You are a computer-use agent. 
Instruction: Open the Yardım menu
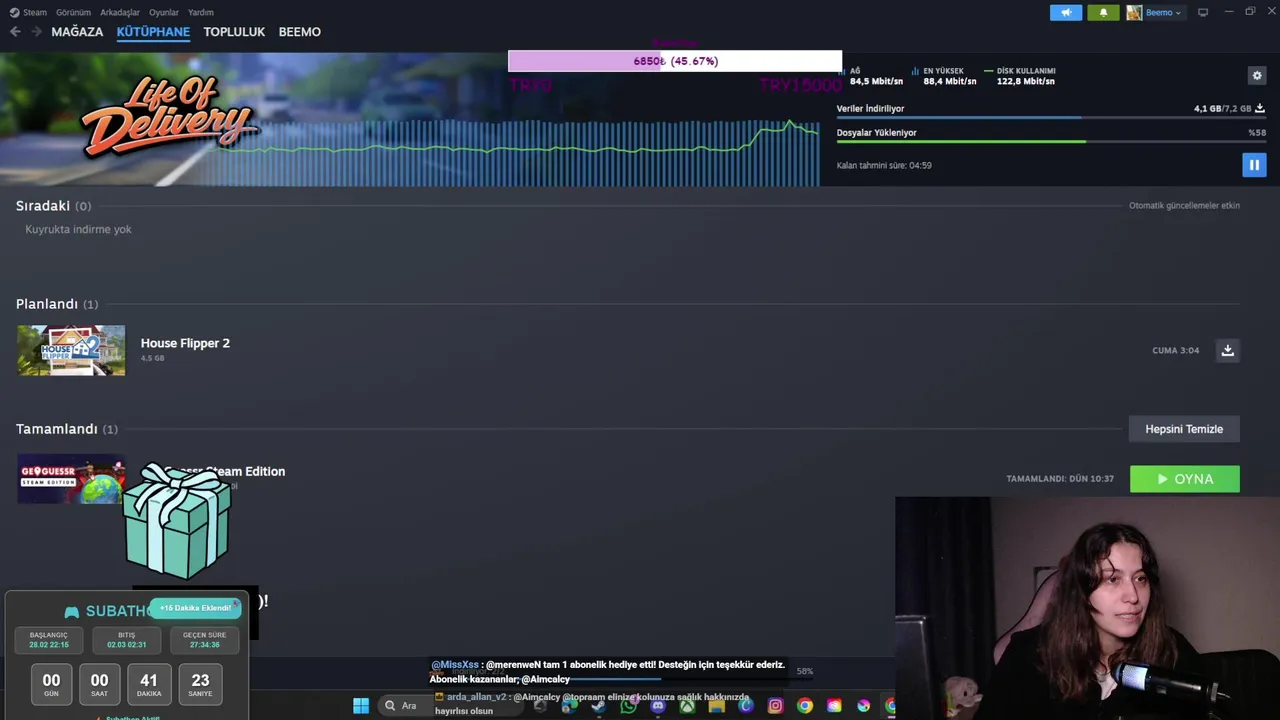tap(201, 12)
